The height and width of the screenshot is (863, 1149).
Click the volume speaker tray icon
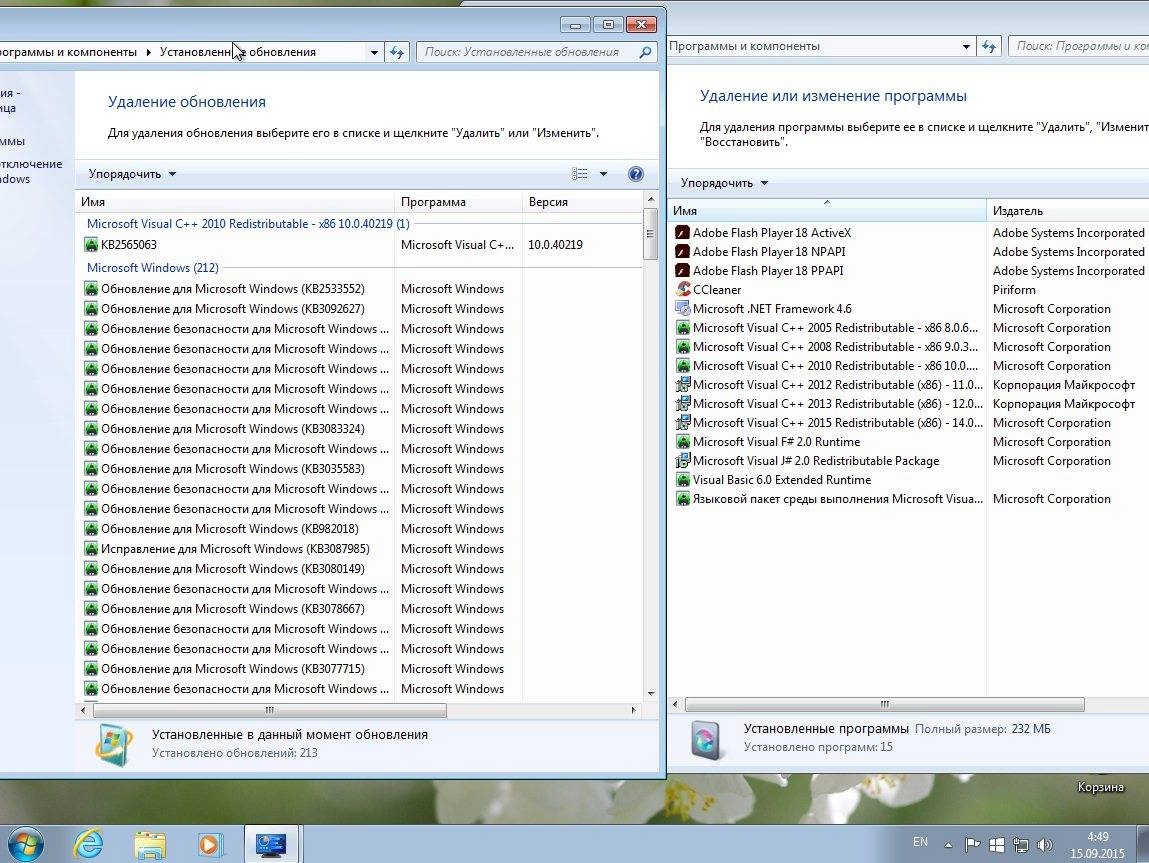point(1045,845)
